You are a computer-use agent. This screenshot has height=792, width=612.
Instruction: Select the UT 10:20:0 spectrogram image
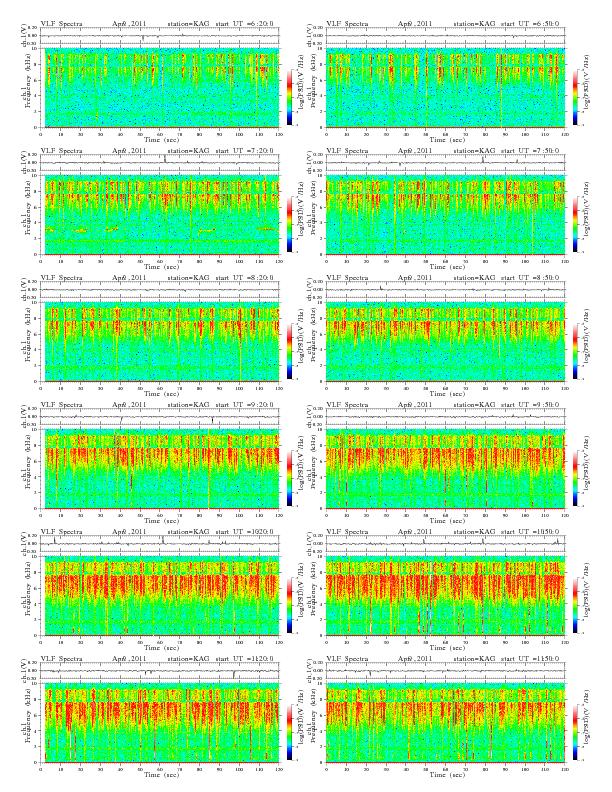coord(160,596)
